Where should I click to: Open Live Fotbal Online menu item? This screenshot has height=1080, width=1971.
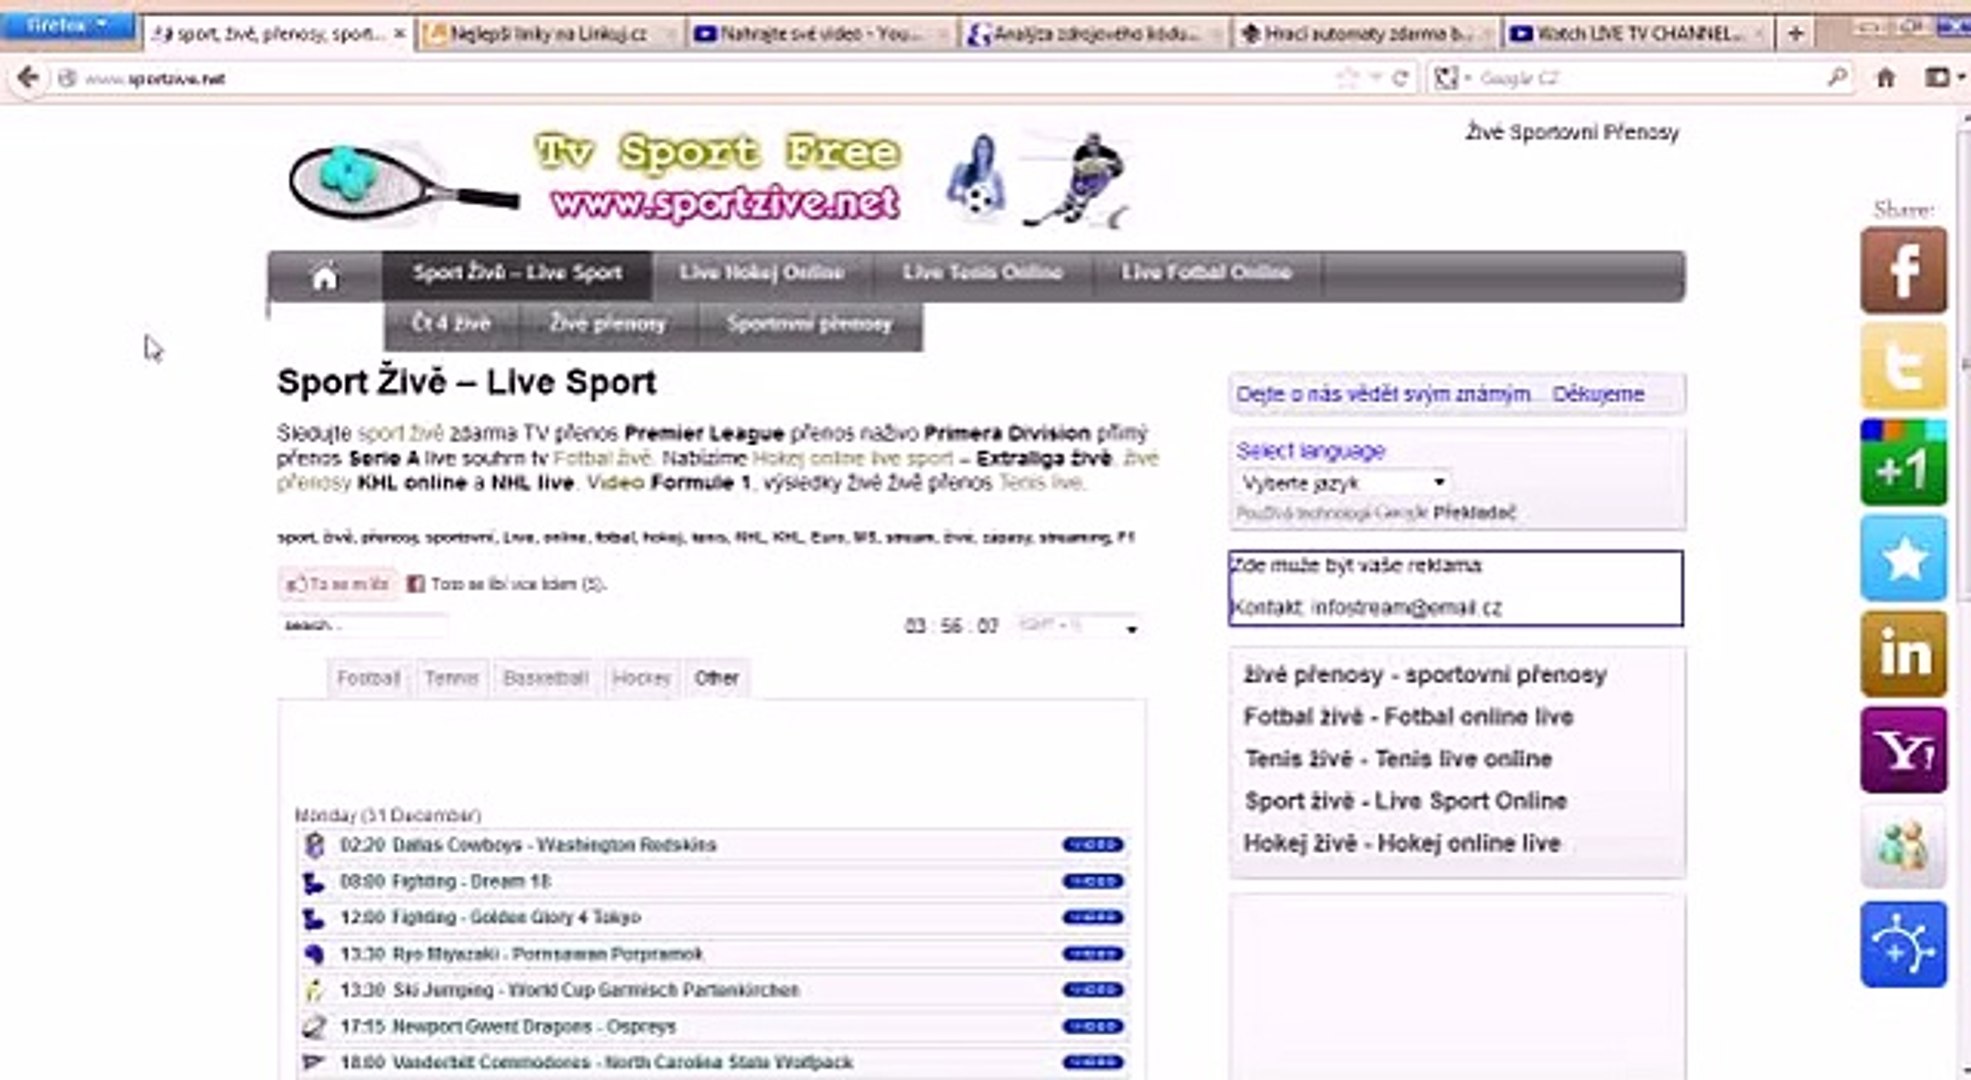tap(1207, 273)
